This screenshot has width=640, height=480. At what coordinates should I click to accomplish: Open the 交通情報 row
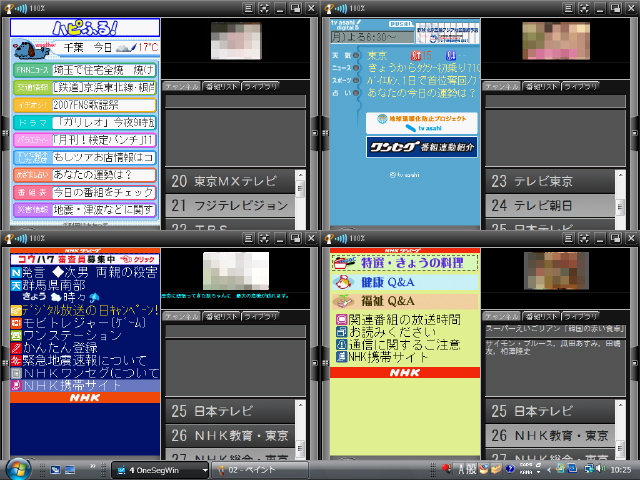pyautogui.click(x=84, y=87)
